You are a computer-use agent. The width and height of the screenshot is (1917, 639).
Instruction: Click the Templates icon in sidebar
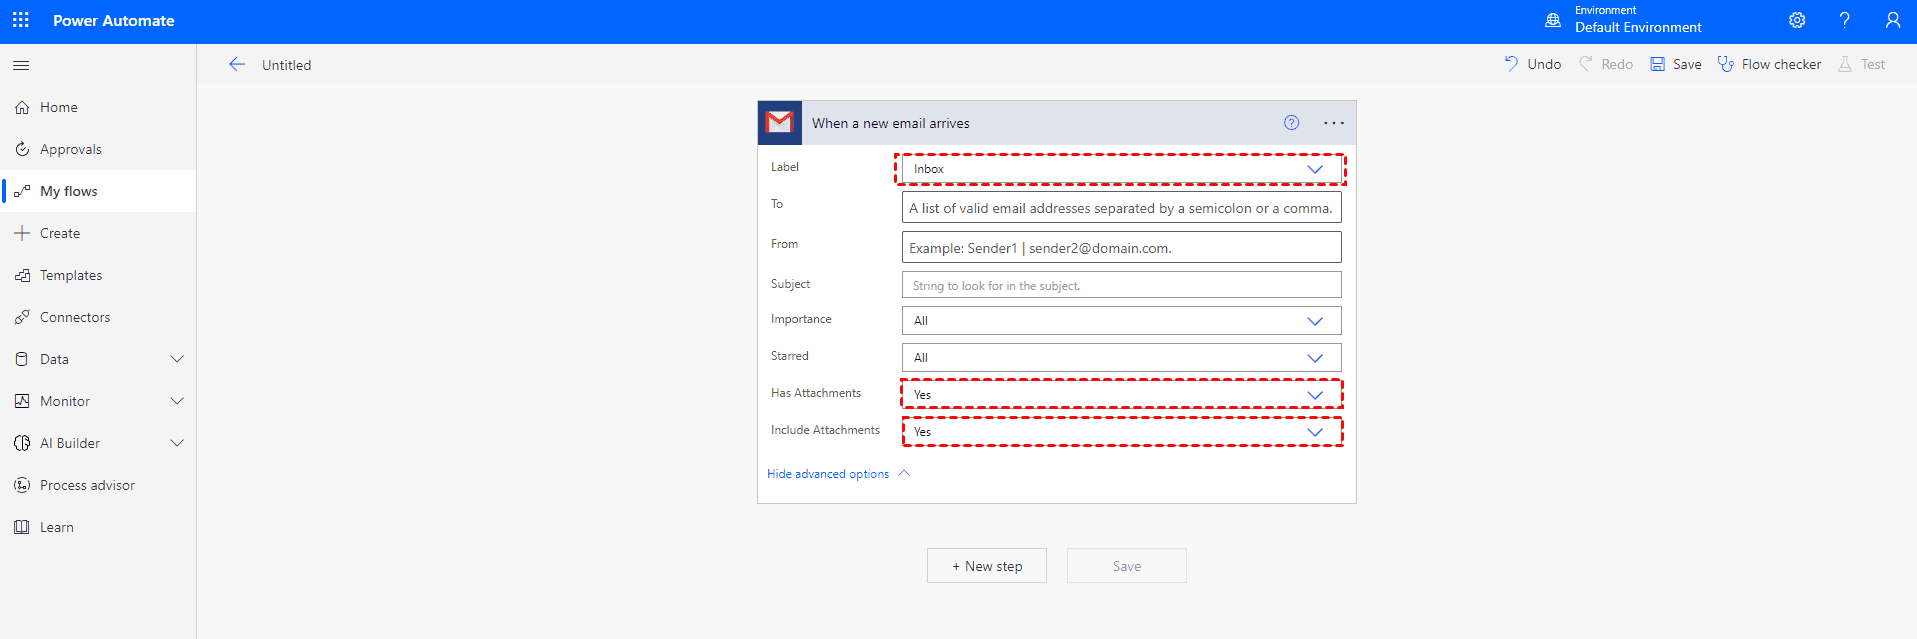click(x=22, y=275)
